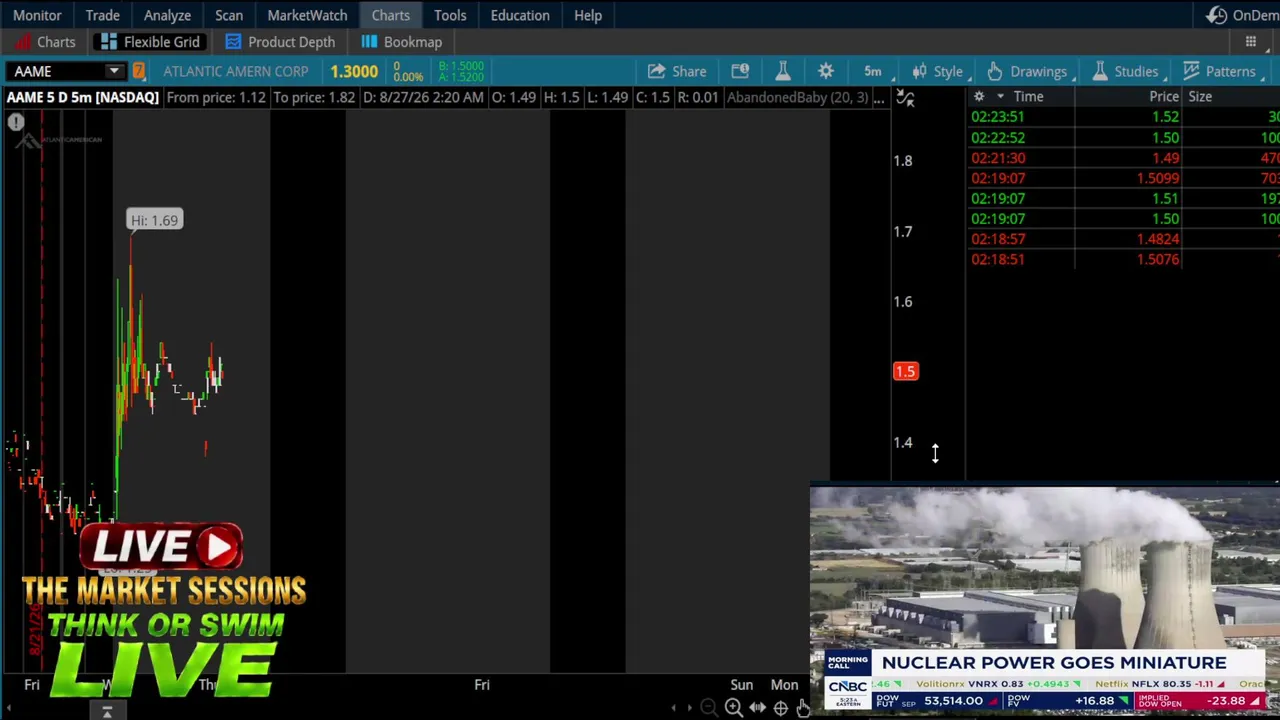Open the Help tab
Image resolution: width=1280 pixels, height=720 pixels.
point(588,15)
